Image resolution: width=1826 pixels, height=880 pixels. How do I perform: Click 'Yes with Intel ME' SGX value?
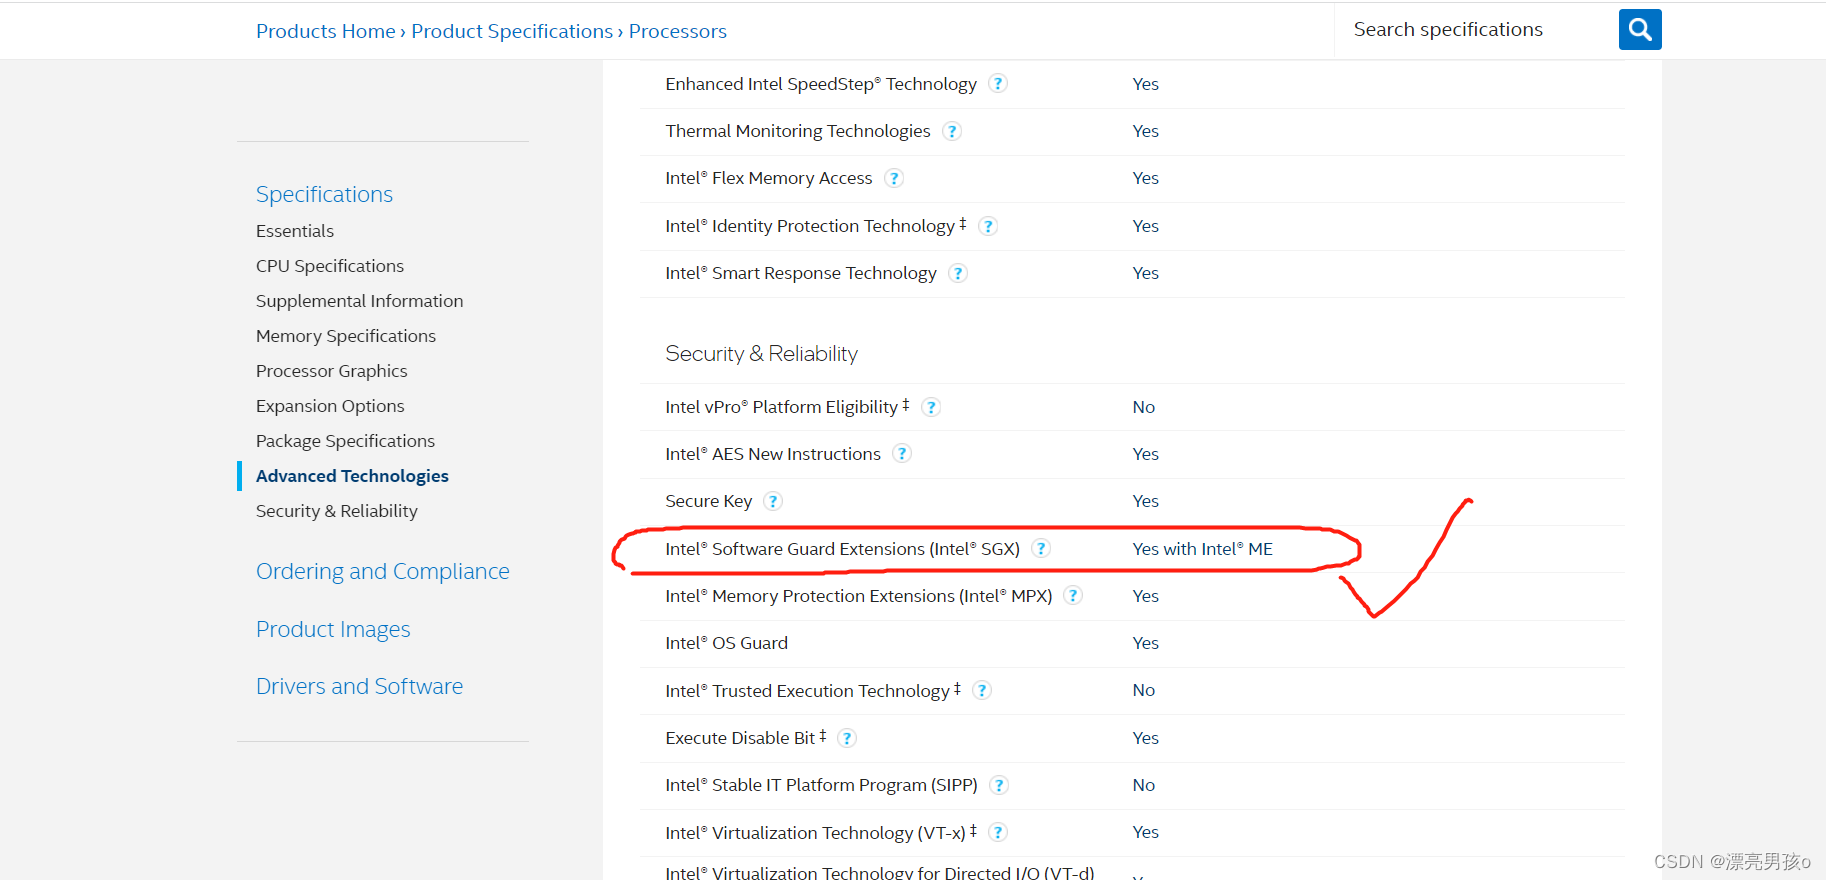1203,549
